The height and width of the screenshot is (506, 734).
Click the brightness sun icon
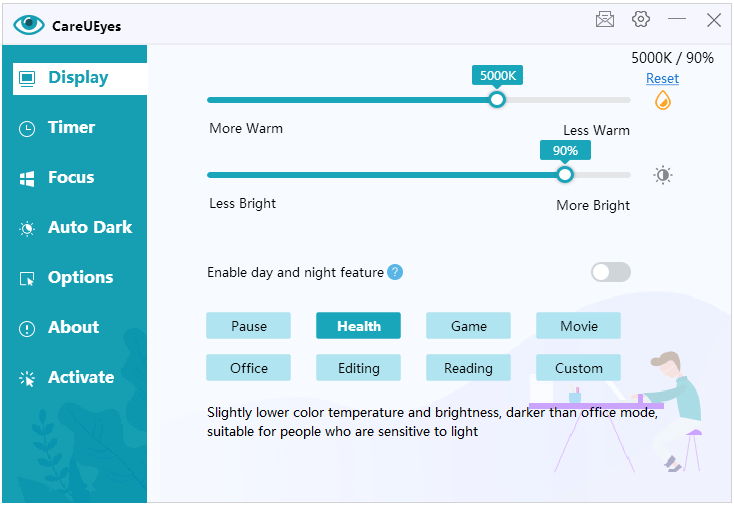[x=662, y=175]
